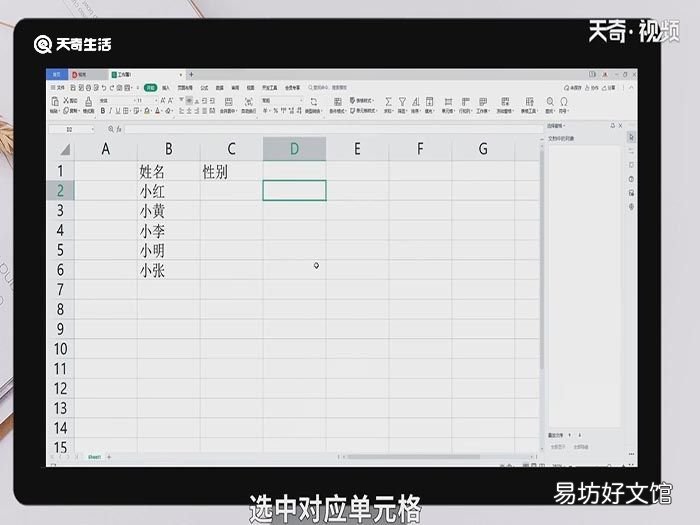700x525 pixels.
Task: Click the Rows and Columns icon
Action: pos(465,102)
